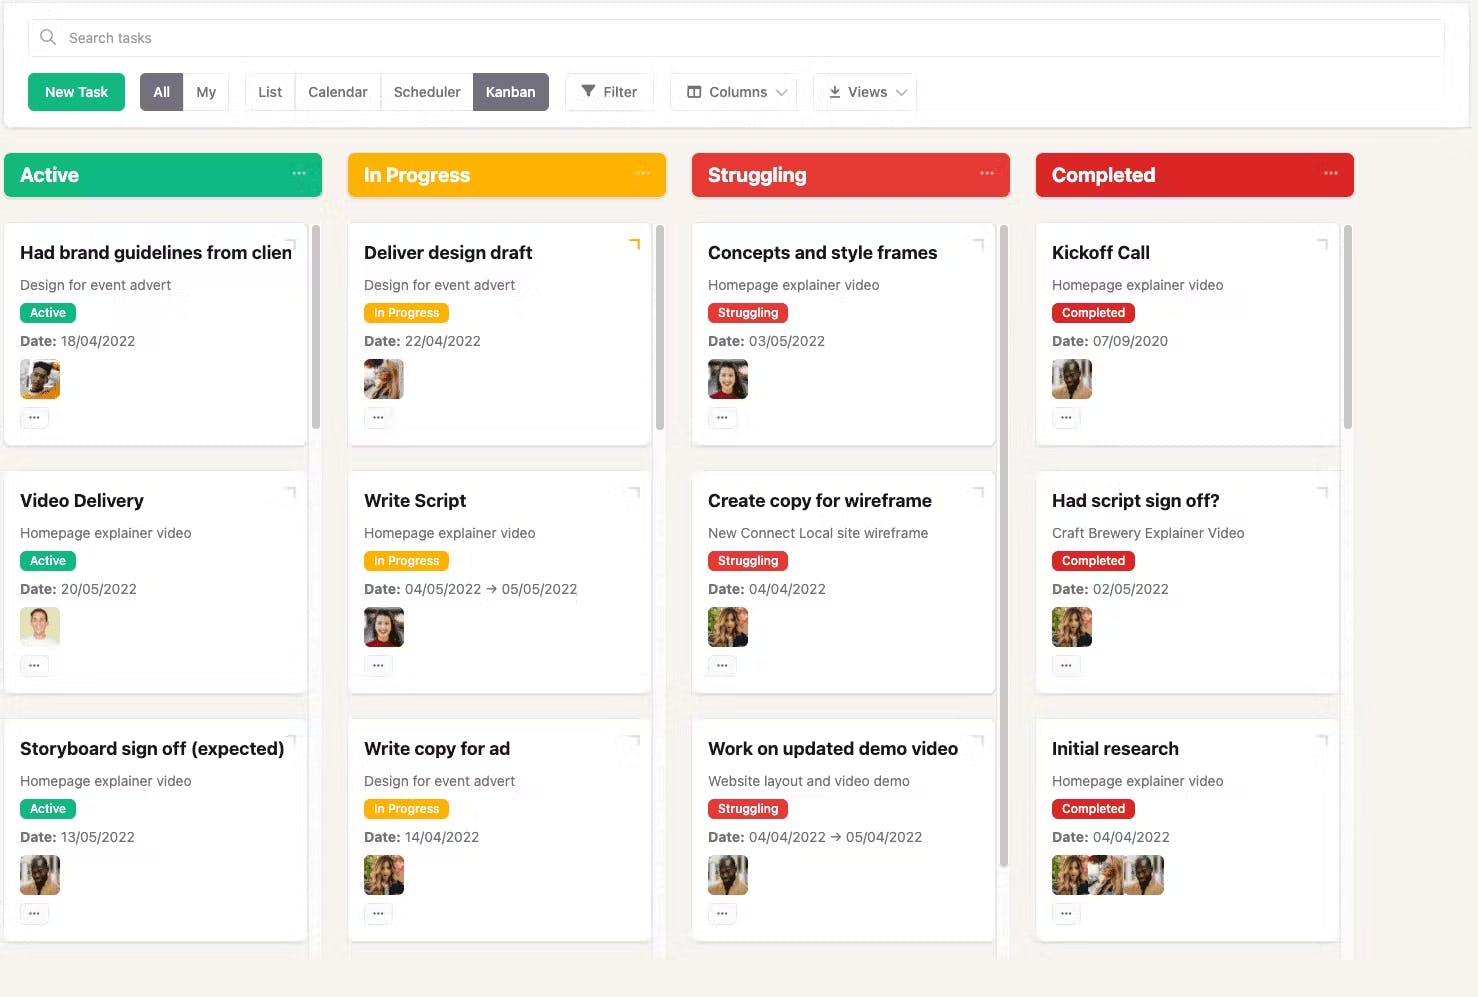Open more options on Had script sign off card
1478x997 pixels.
tap(1066, 665)
